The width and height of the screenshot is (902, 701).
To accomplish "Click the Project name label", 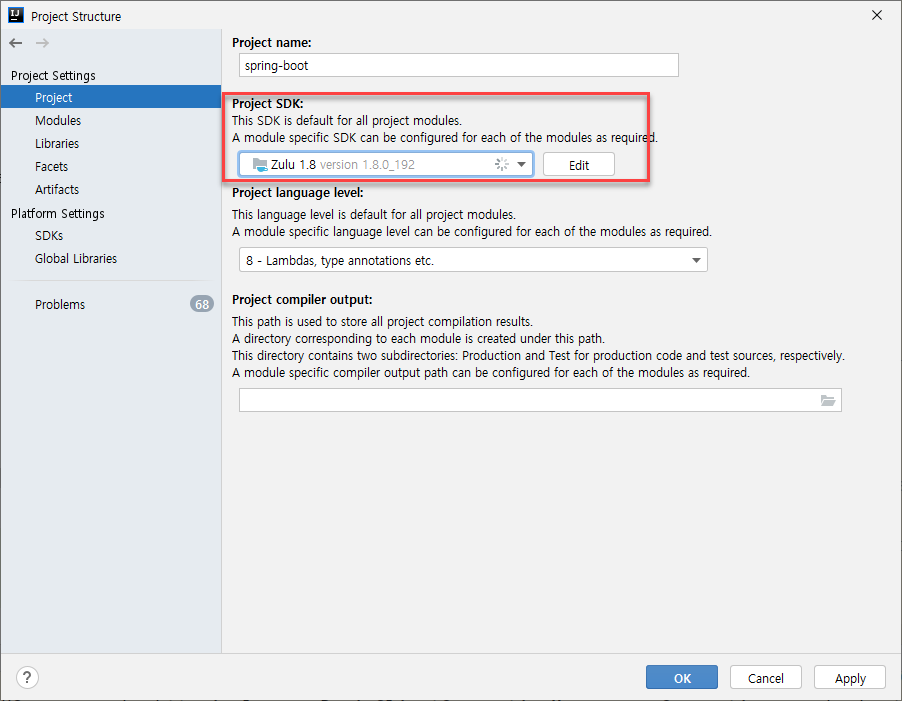I will click(272, 43).
